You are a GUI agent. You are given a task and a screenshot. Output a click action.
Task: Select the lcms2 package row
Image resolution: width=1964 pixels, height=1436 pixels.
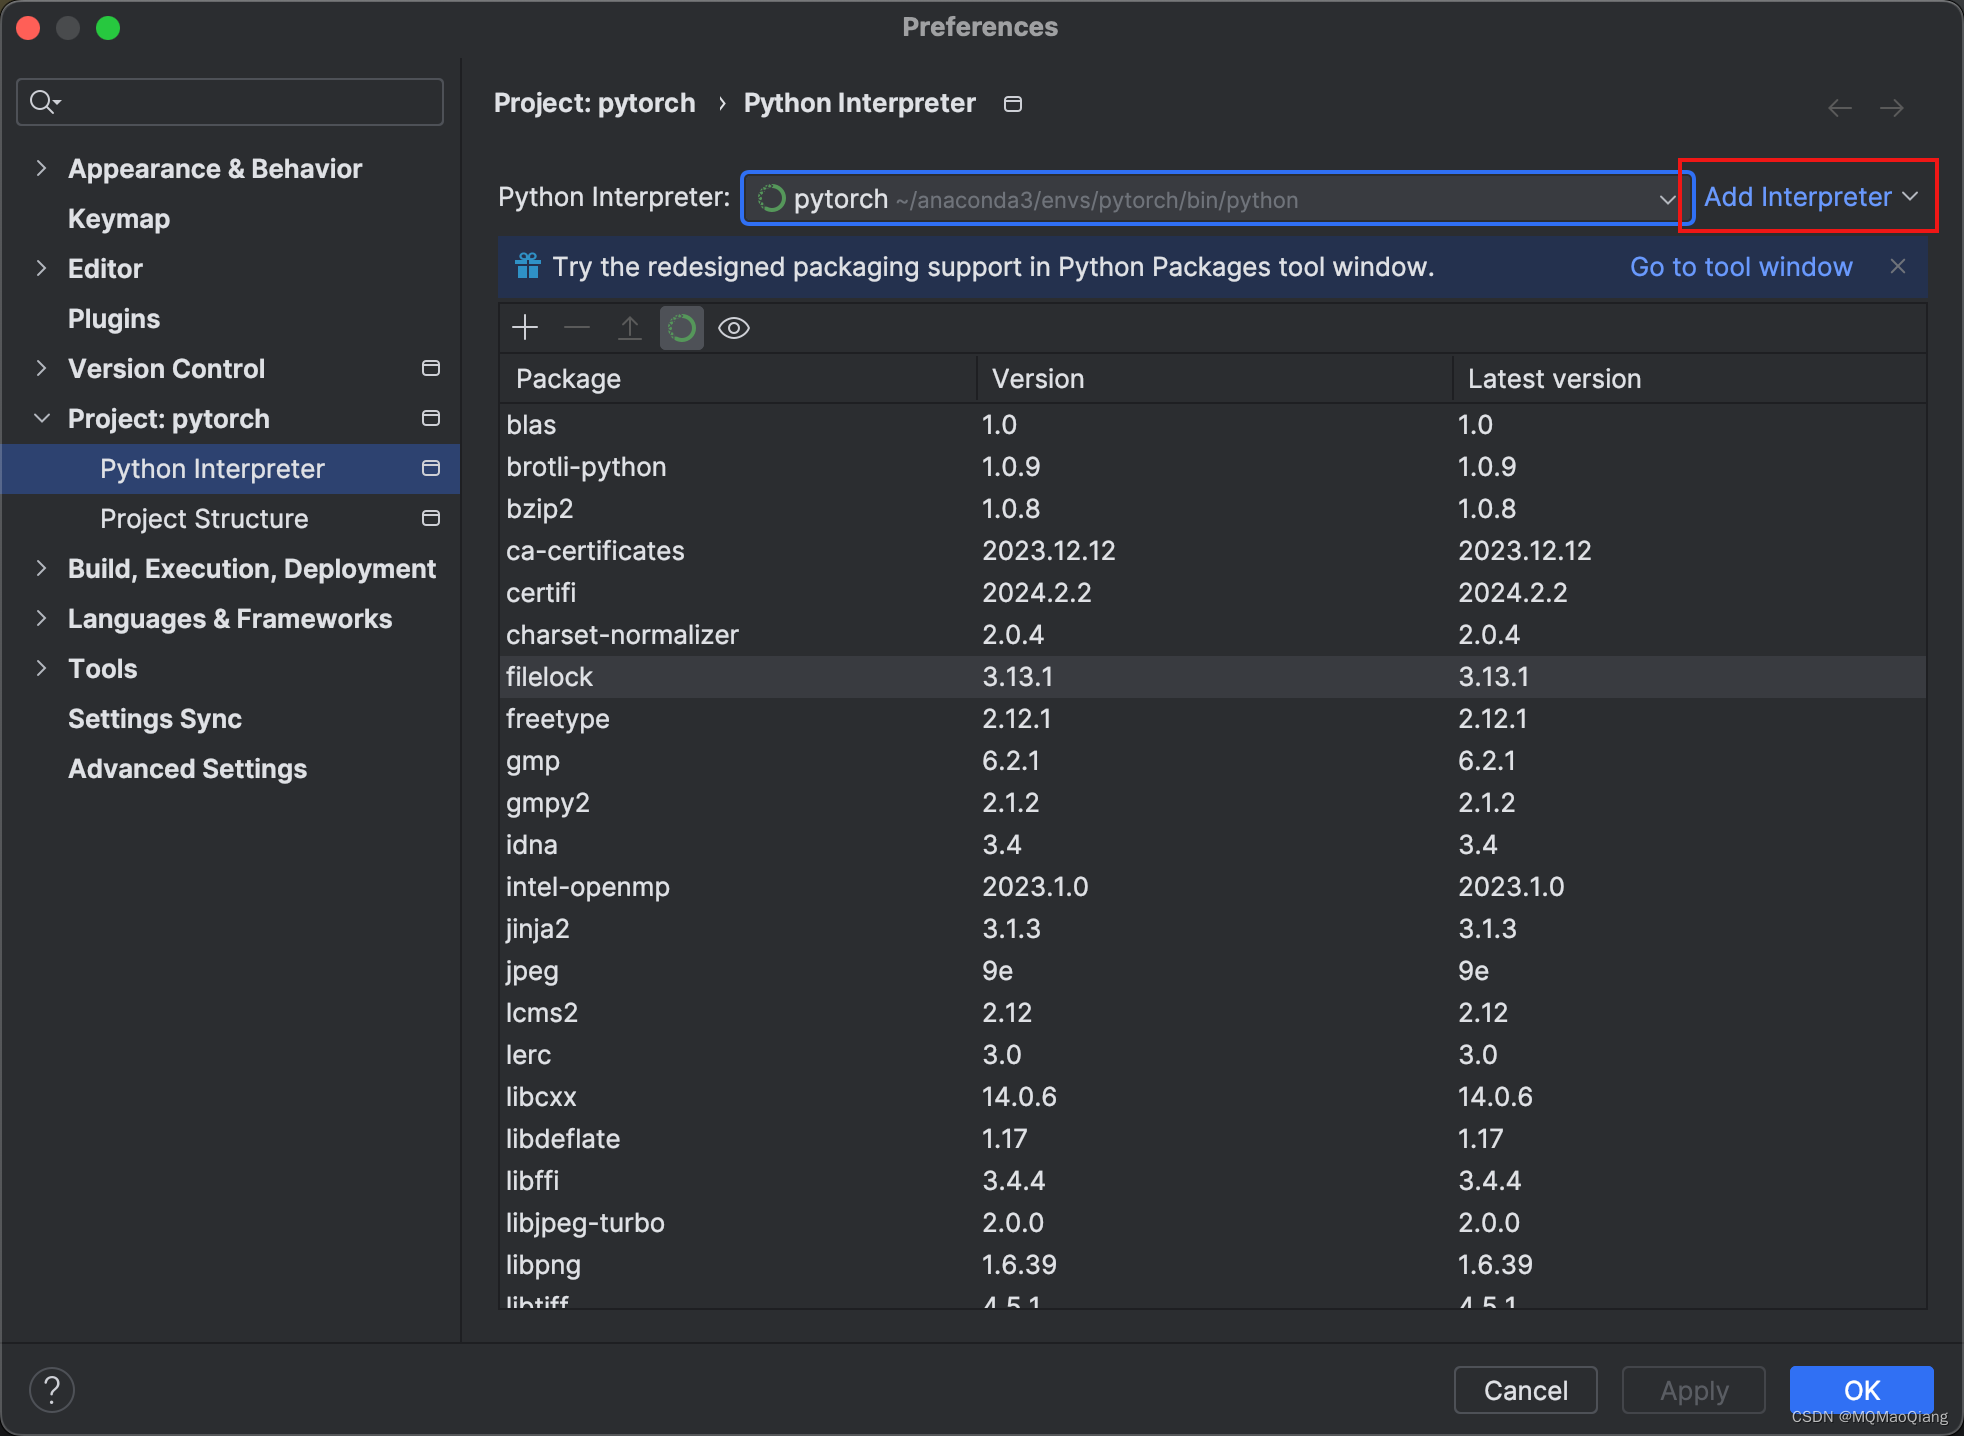[1213, 1013]
